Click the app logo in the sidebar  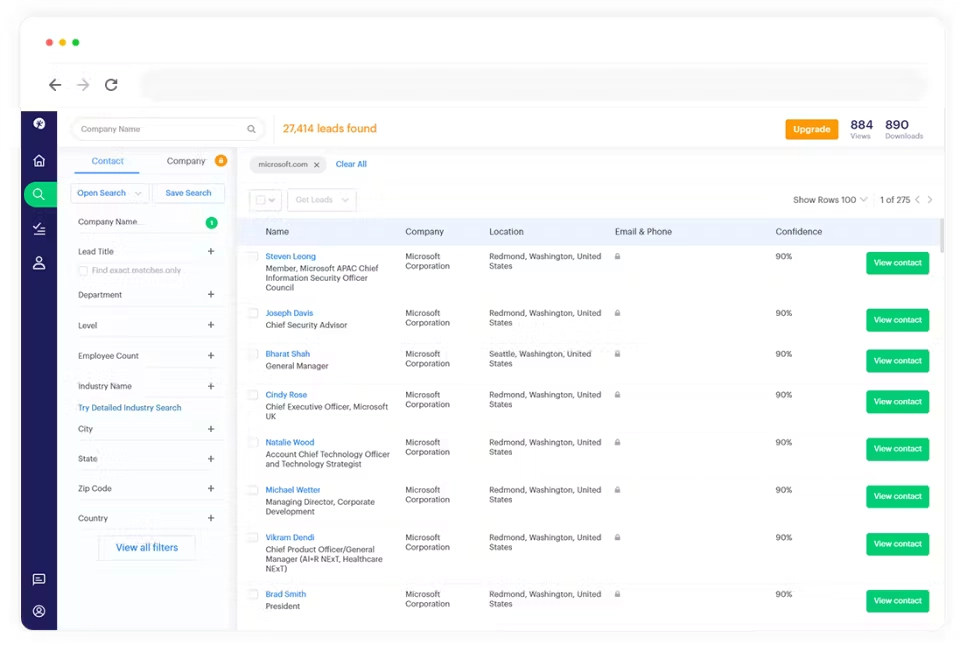click(x=39, y=124)
